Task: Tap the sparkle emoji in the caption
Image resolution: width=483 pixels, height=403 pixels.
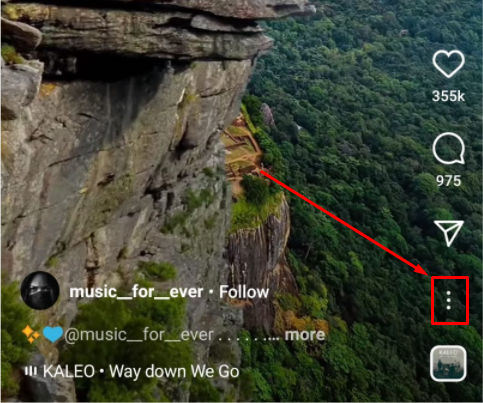Action: [x=31, y=334]
